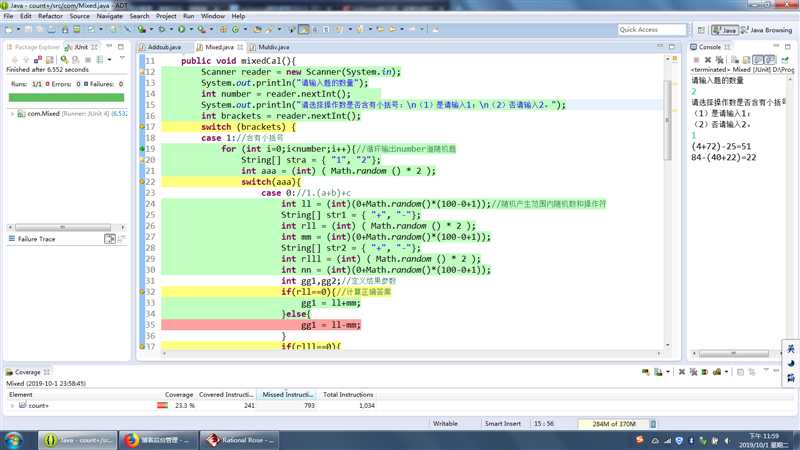800x450 pixels.
Task: Switch to the Java Browsing perspective
Action: (767, 30)
